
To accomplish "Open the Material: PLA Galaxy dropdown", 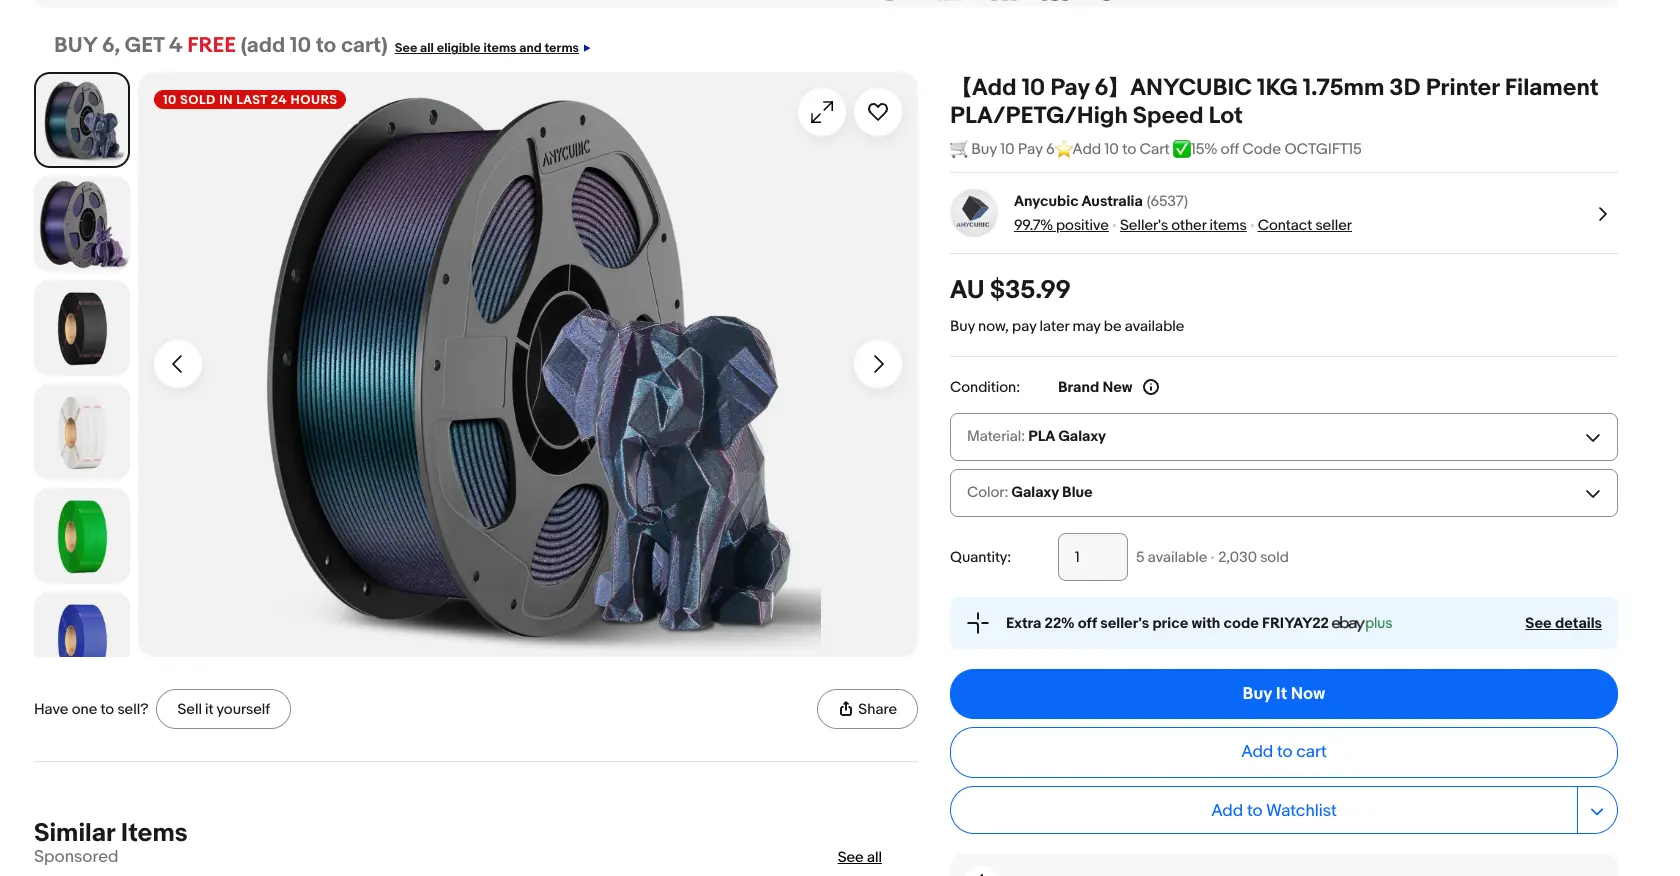I will [1283, 437].
